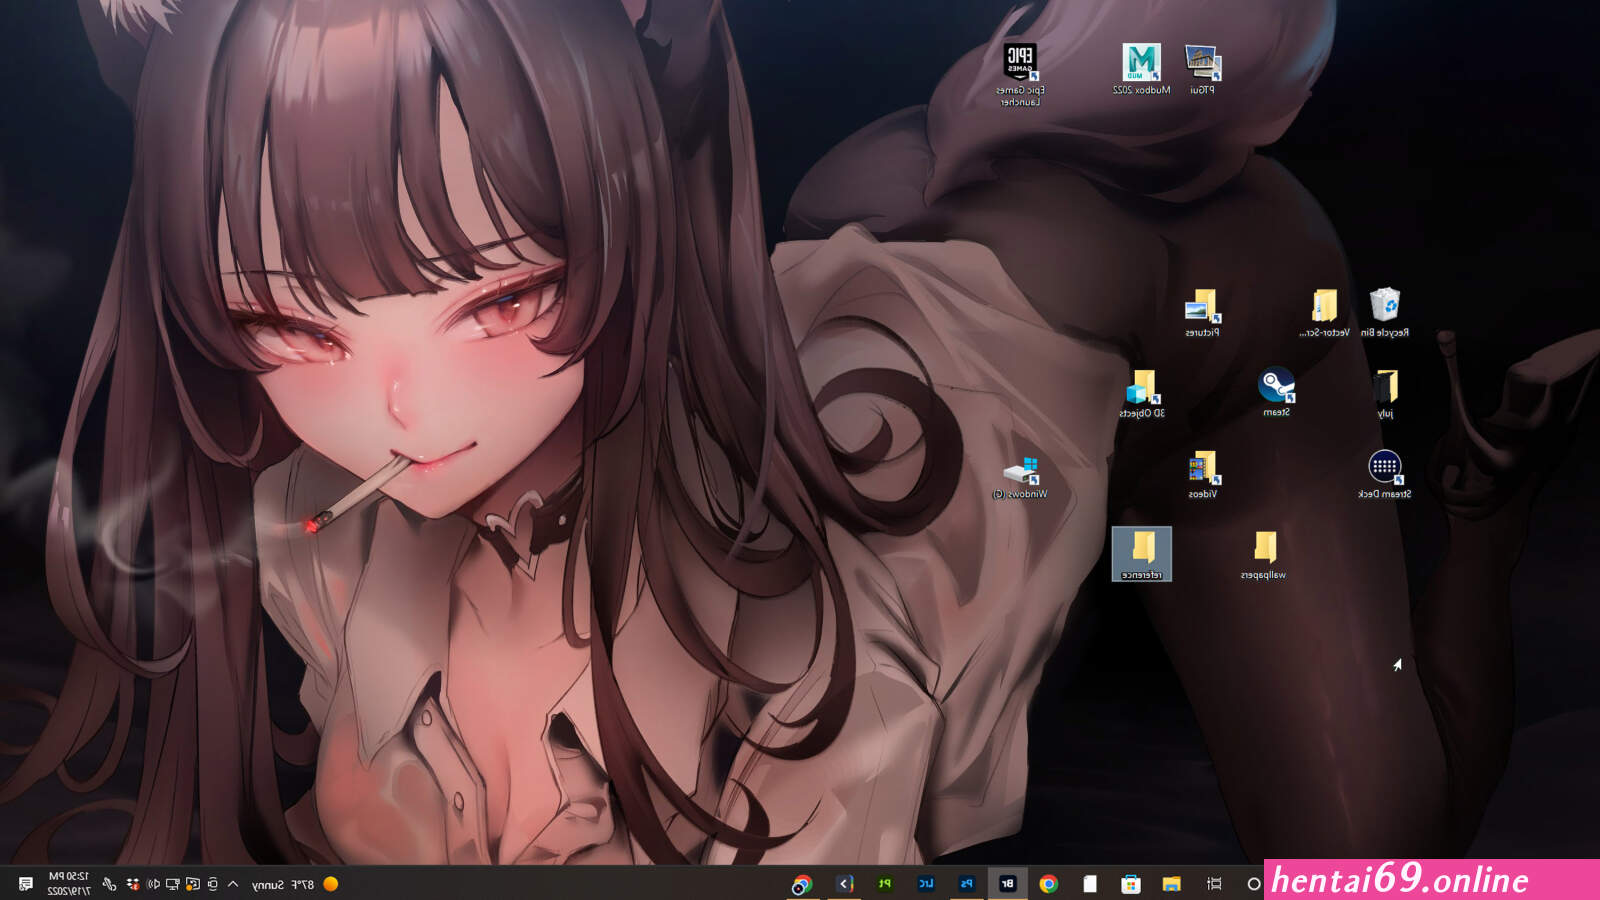Open the Recycle Bin desktop icon

pyautogui.click(x=1385, y=313)
